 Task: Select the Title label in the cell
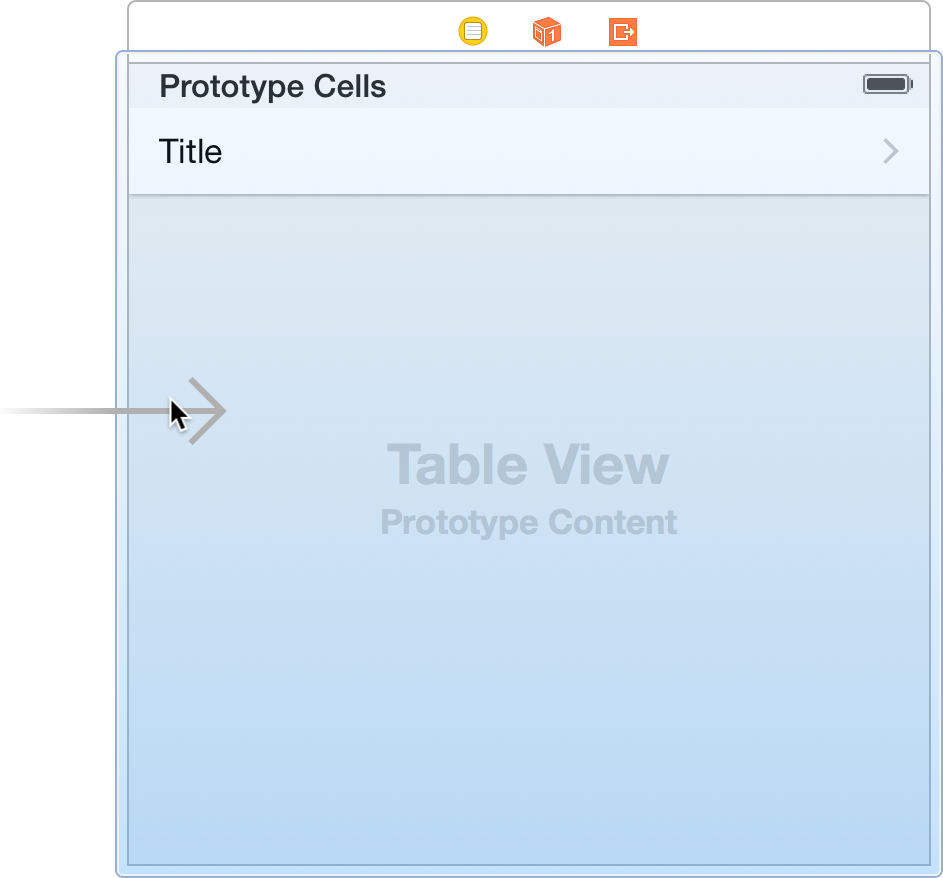(x=190, y=152)
